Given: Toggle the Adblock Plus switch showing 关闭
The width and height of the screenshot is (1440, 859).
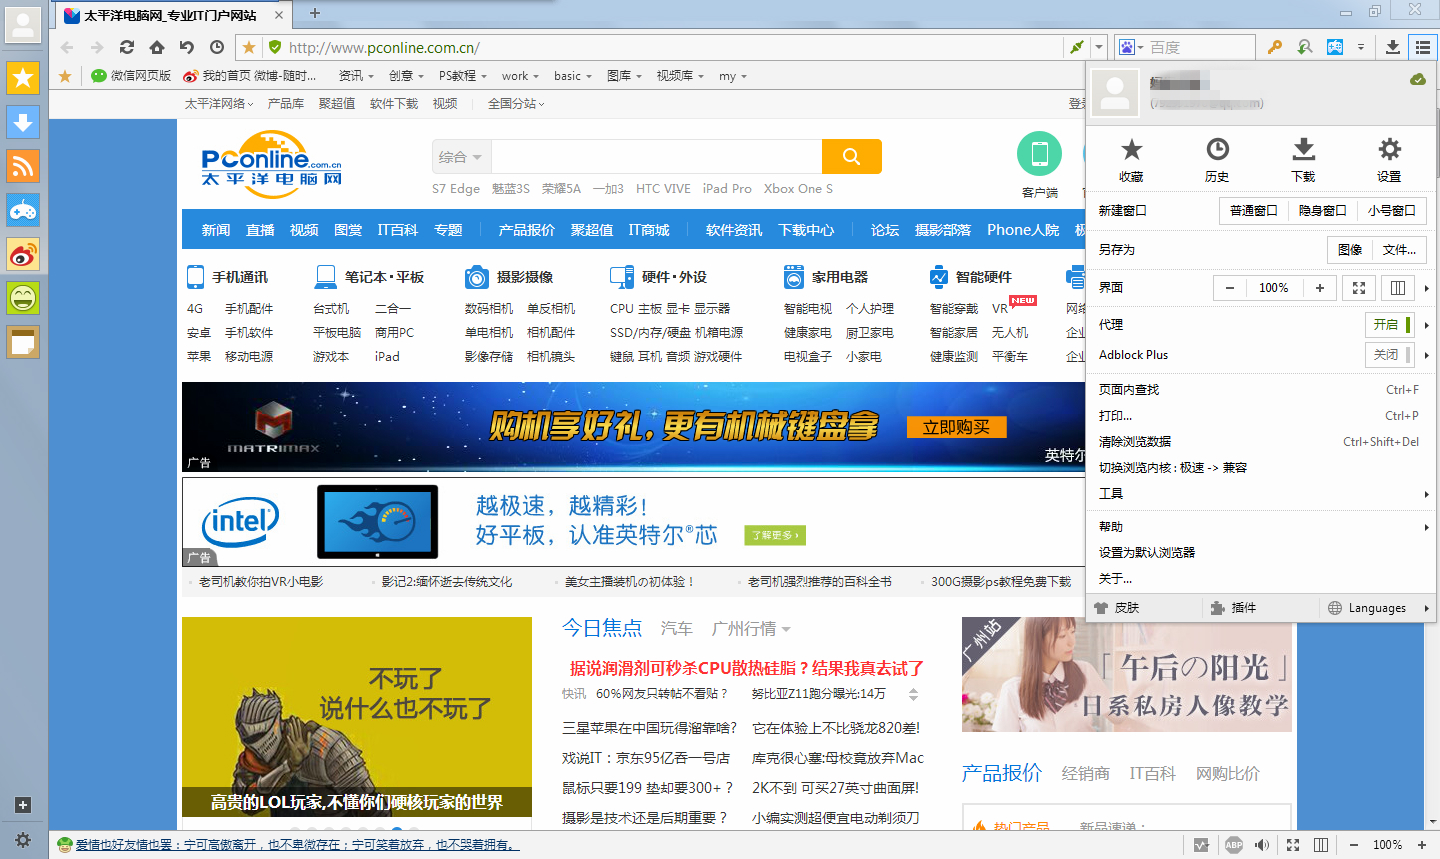Looking at the screenshot, I should click(1390, 355).
